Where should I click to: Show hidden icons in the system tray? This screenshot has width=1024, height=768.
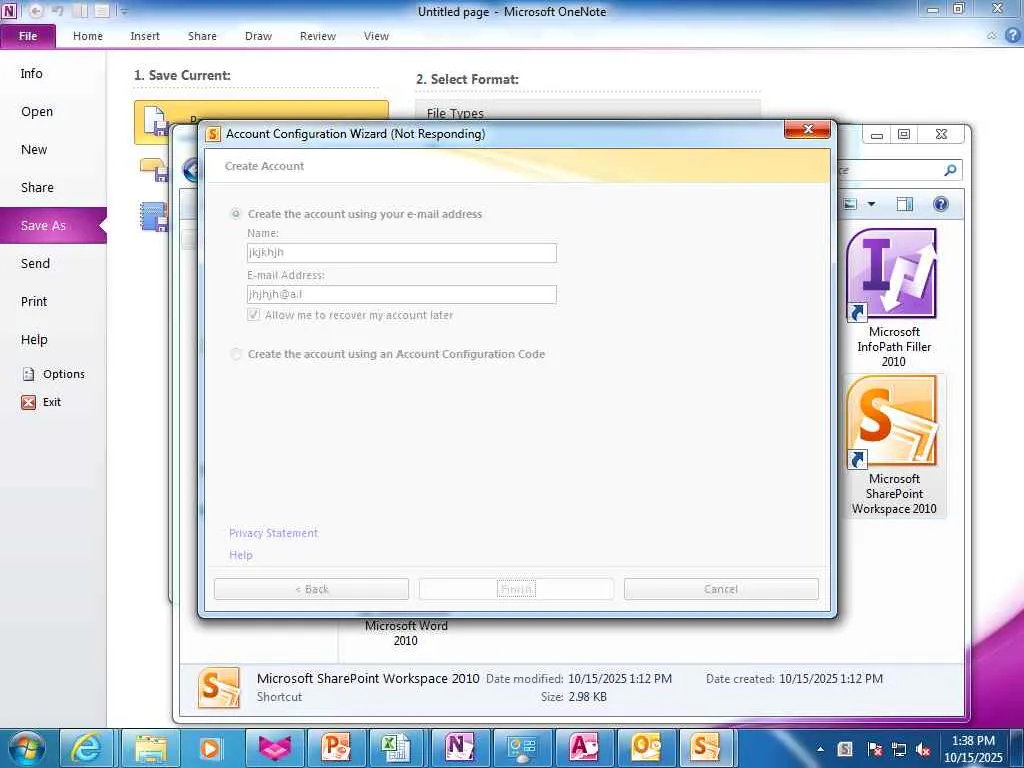[x=820, y=749]
